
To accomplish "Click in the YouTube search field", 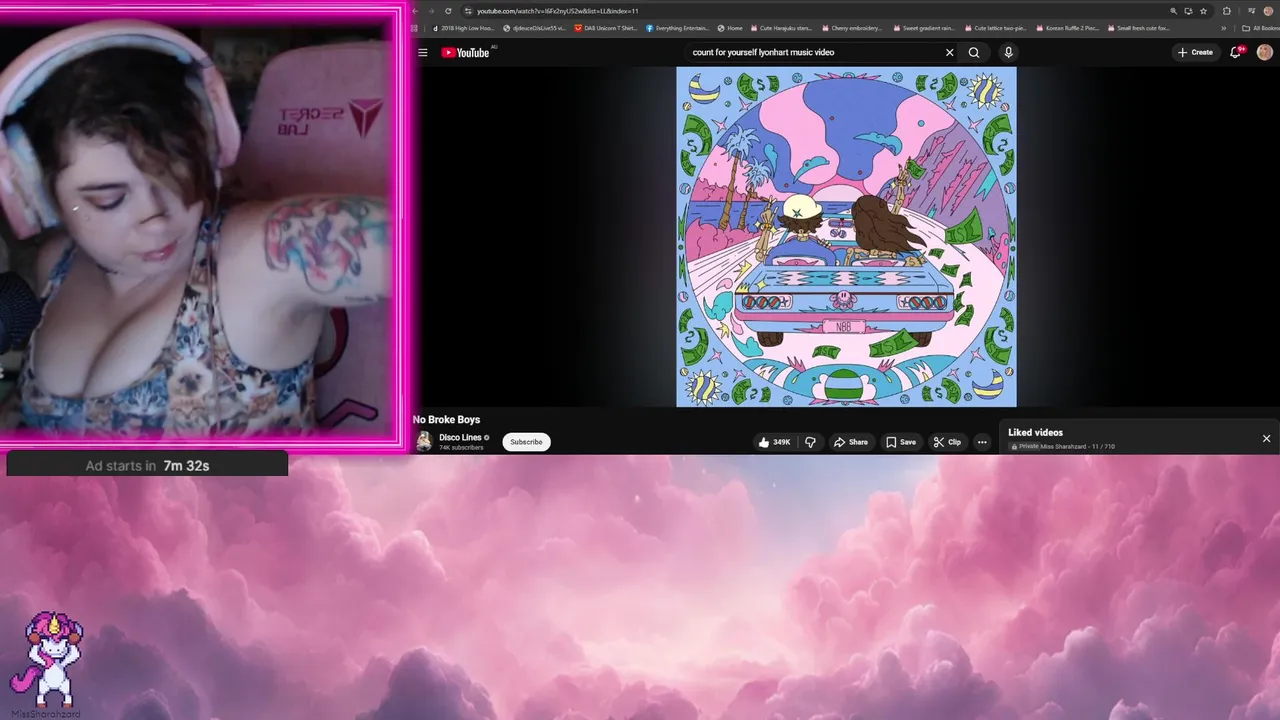I will click(x=813, y=52).
